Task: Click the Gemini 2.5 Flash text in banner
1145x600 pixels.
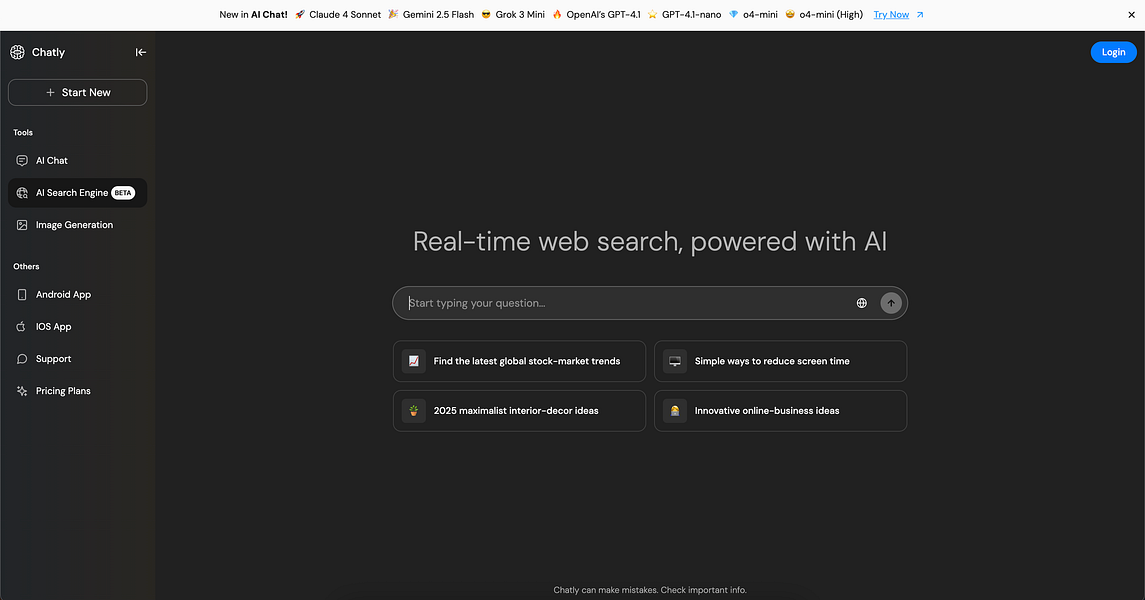Action: [438, 15]
